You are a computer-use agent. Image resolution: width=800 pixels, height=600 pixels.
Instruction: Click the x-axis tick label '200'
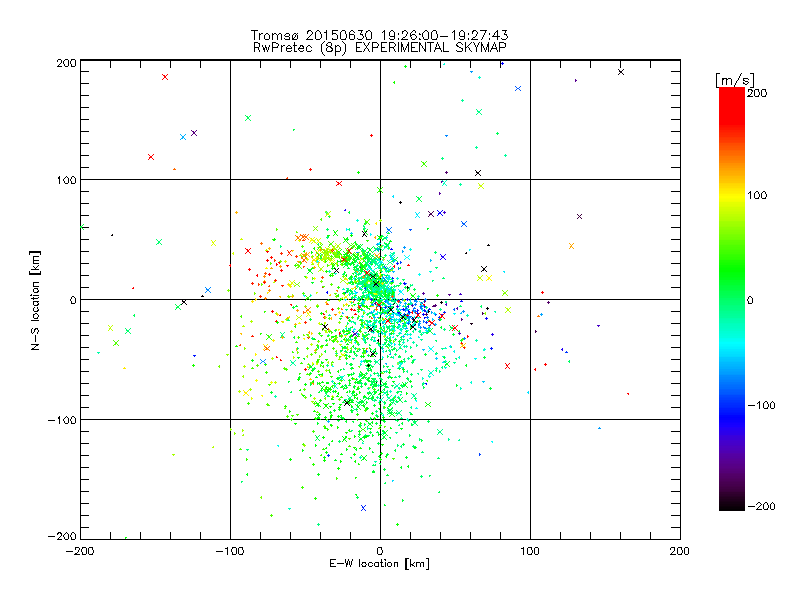pyautogui.click(x=680, y=551)
